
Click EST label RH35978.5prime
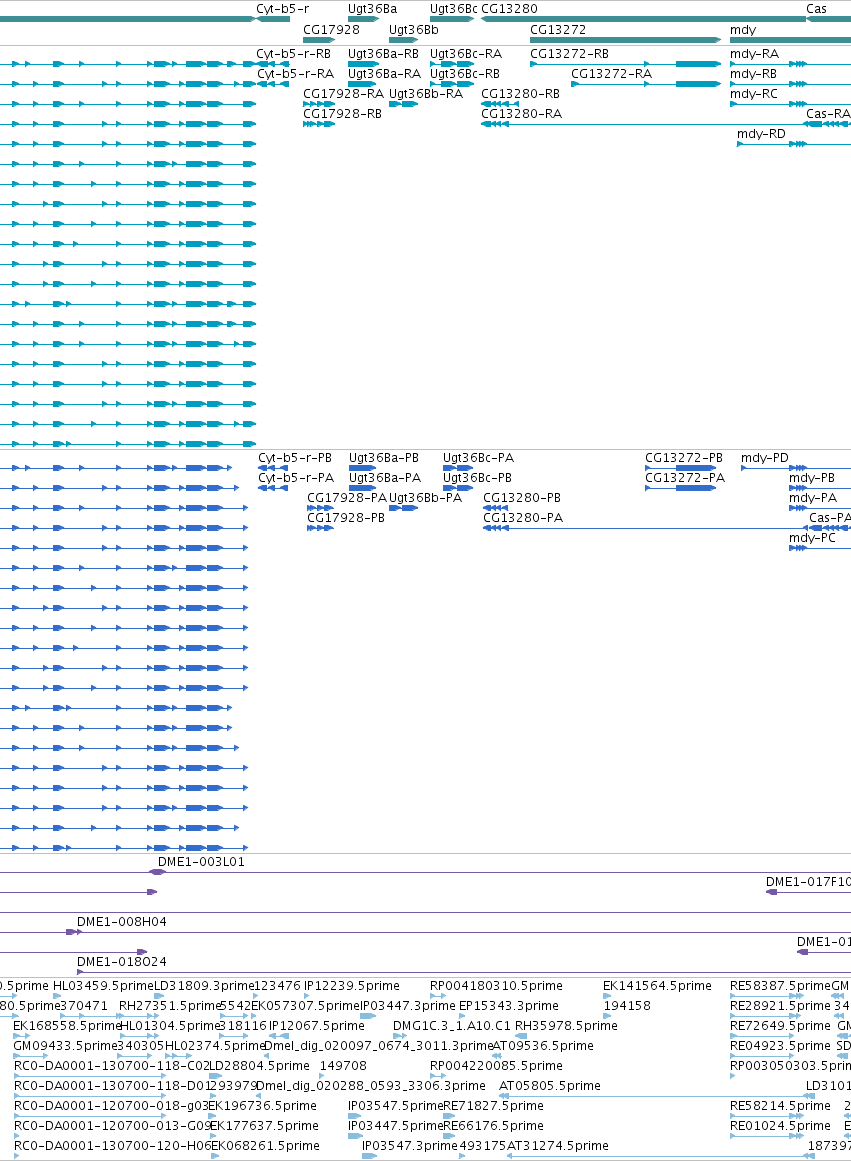[567, 1026]
